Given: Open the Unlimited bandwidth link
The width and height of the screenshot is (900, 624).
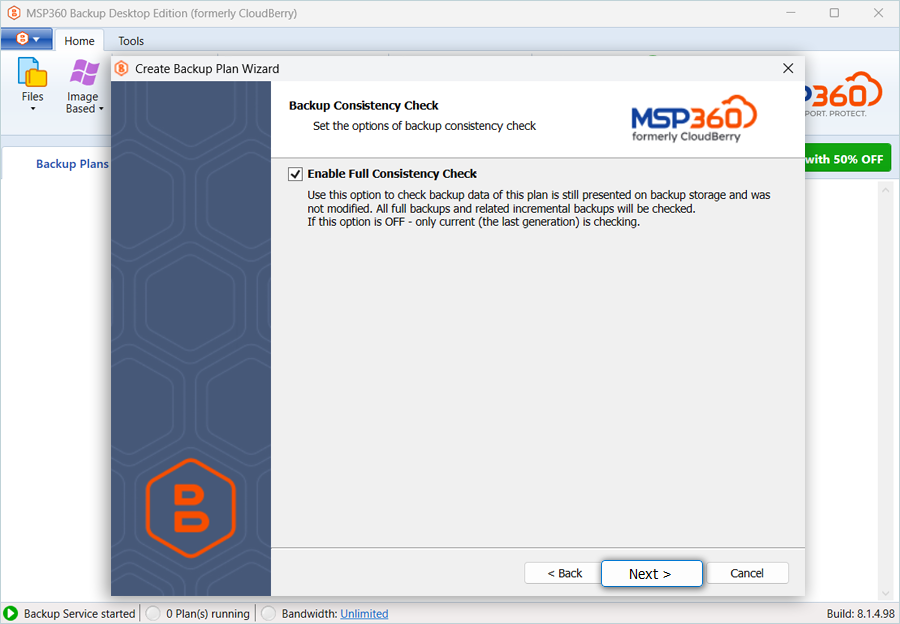Looking at the screenshot, I should pos(364,614).
